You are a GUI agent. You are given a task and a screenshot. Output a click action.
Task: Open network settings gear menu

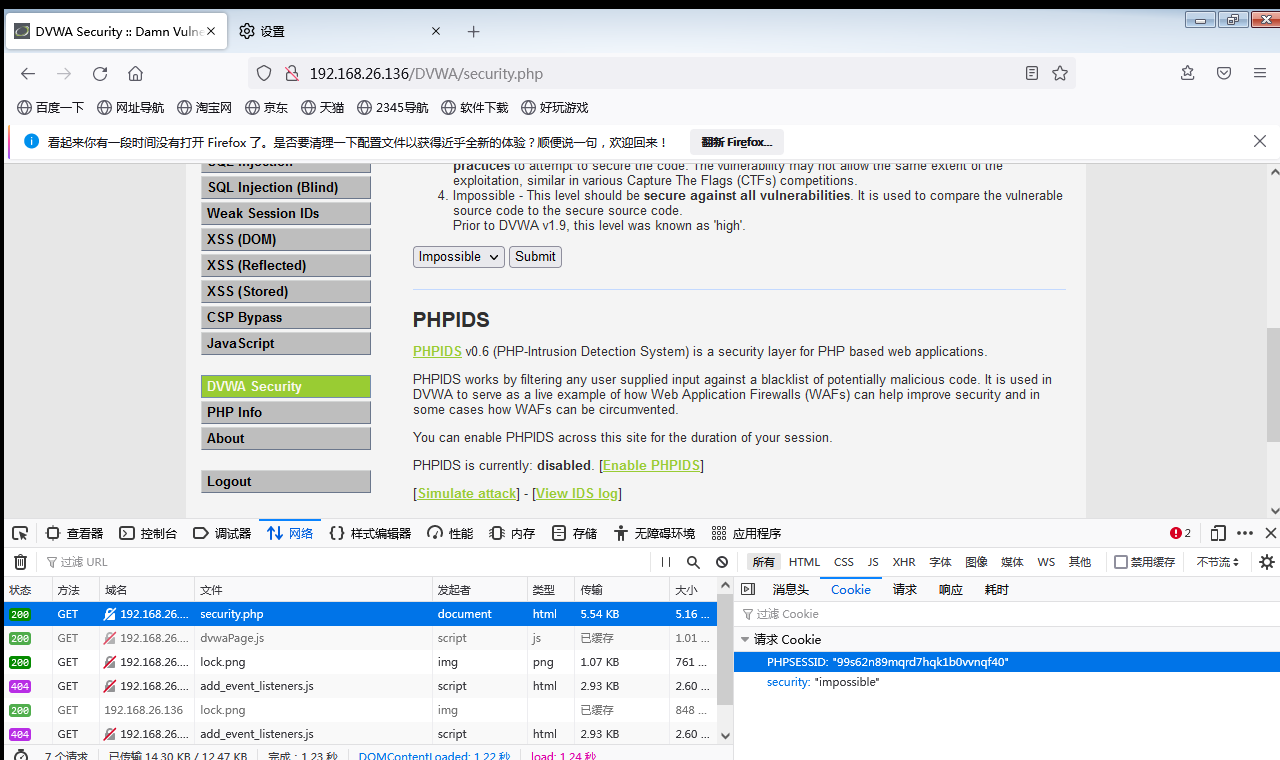1266,562
